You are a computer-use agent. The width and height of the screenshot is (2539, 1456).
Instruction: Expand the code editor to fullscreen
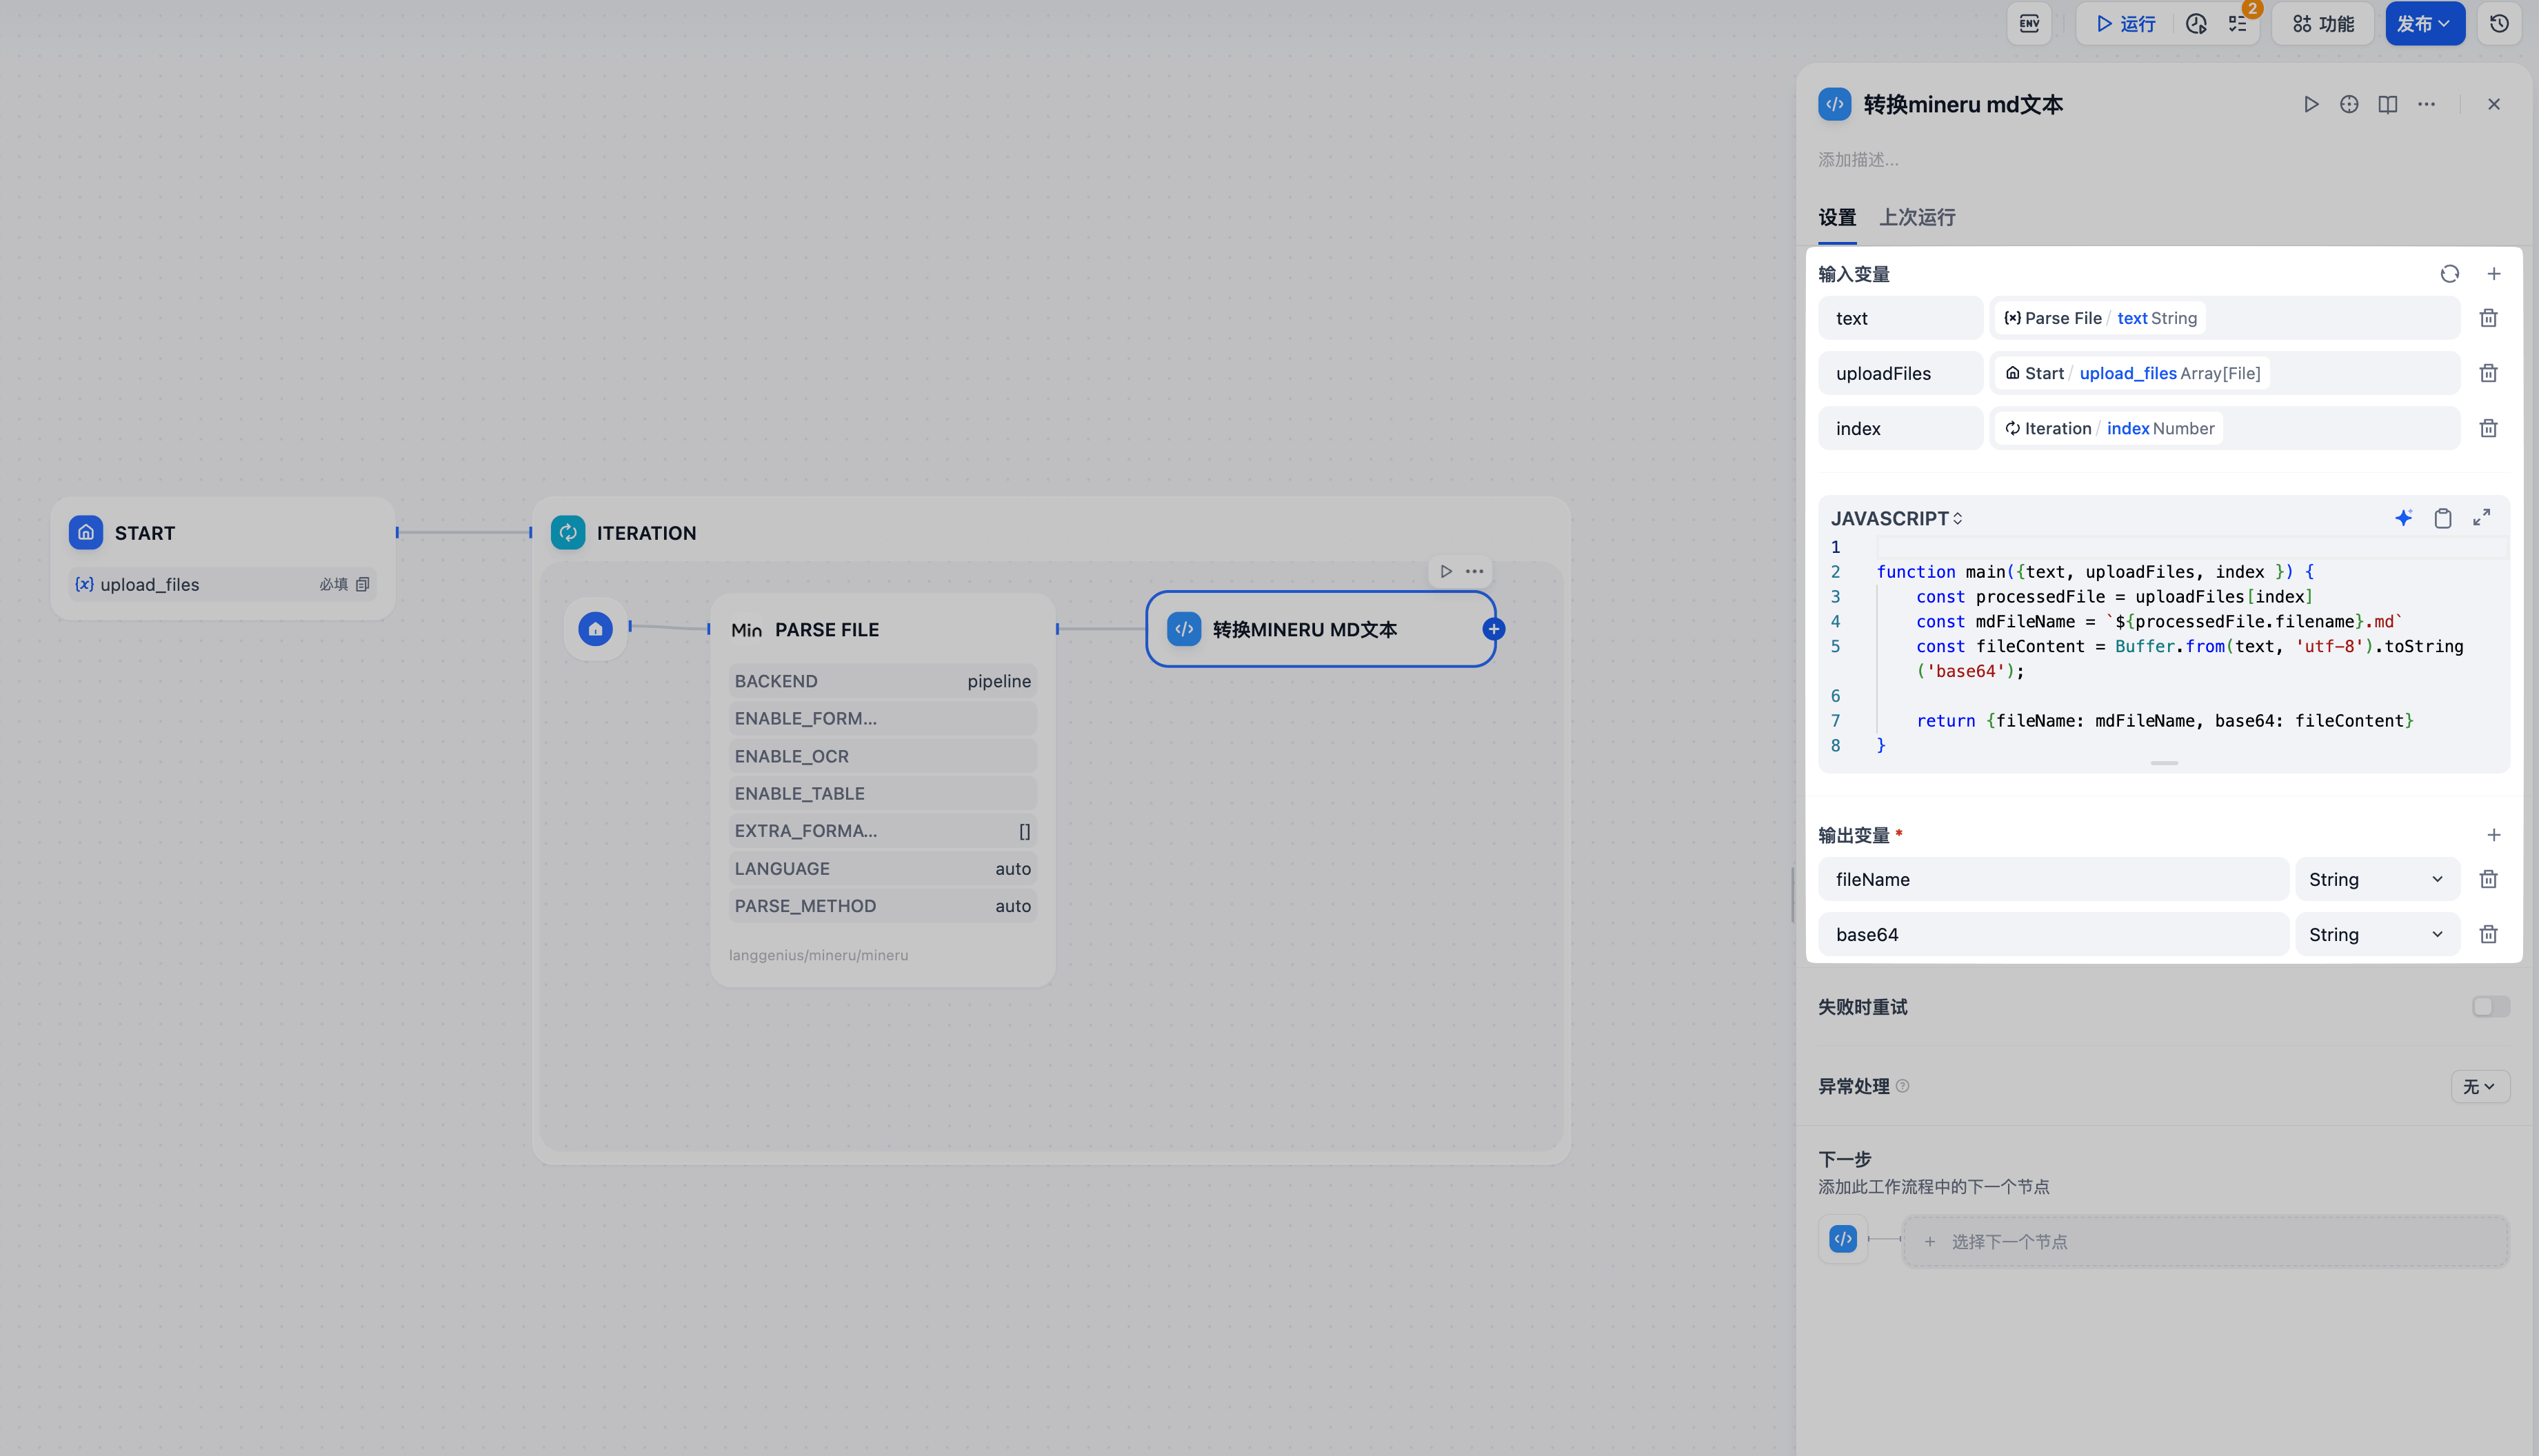2481,518
